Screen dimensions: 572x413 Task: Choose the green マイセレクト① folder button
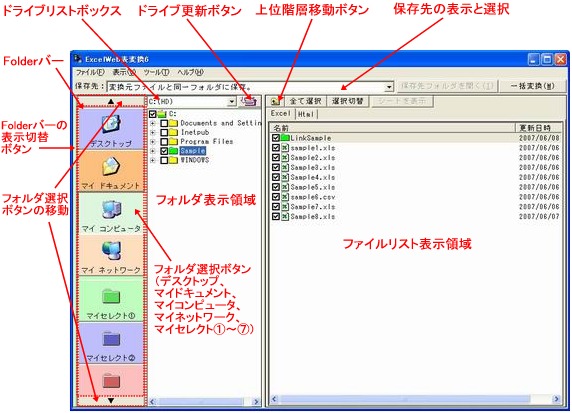pyautogui.click(x=111, y=299)
